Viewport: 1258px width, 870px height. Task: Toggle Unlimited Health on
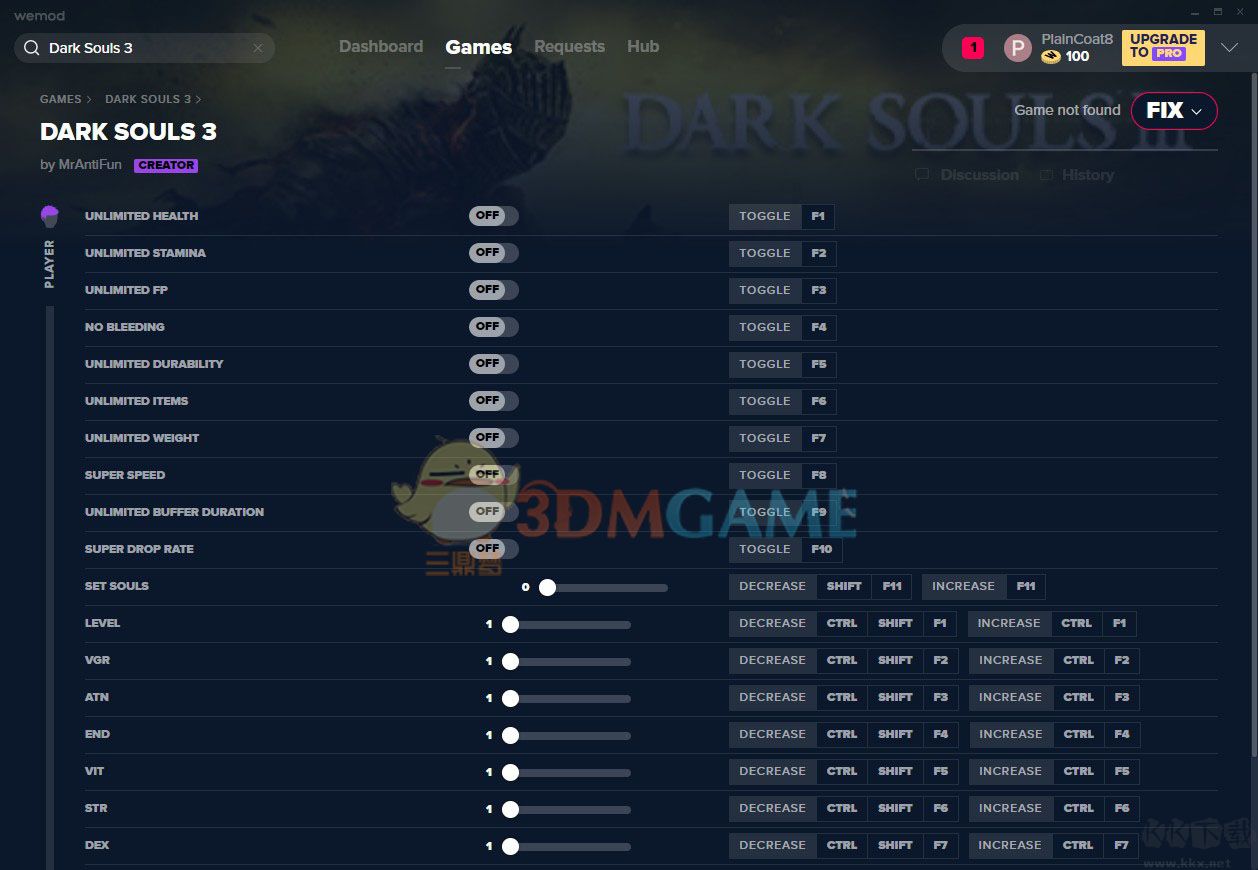[494, 216]
